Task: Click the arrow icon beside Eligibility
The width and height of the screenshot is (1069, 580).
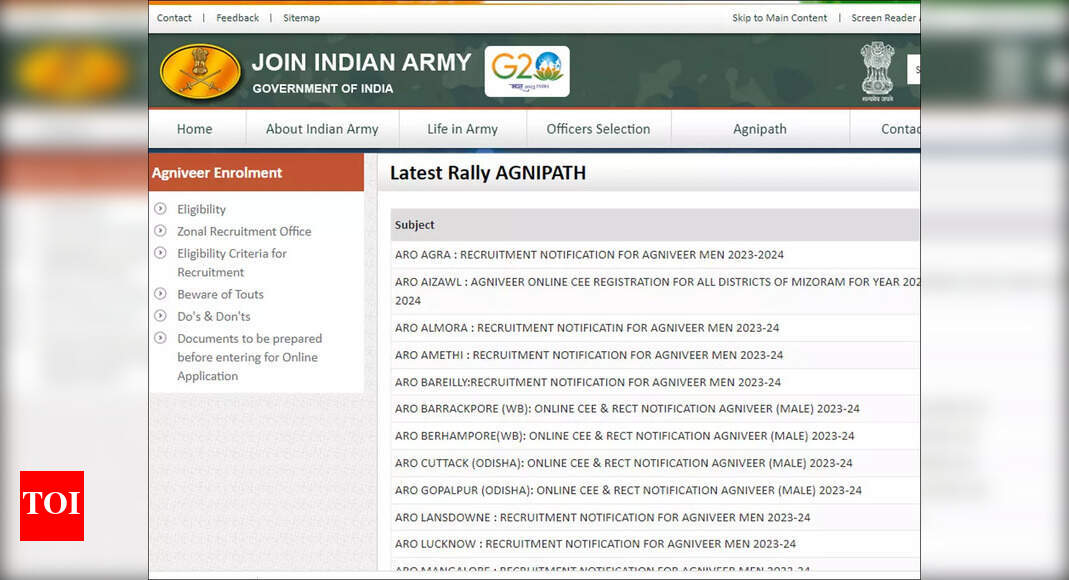Action: [160, 209]
